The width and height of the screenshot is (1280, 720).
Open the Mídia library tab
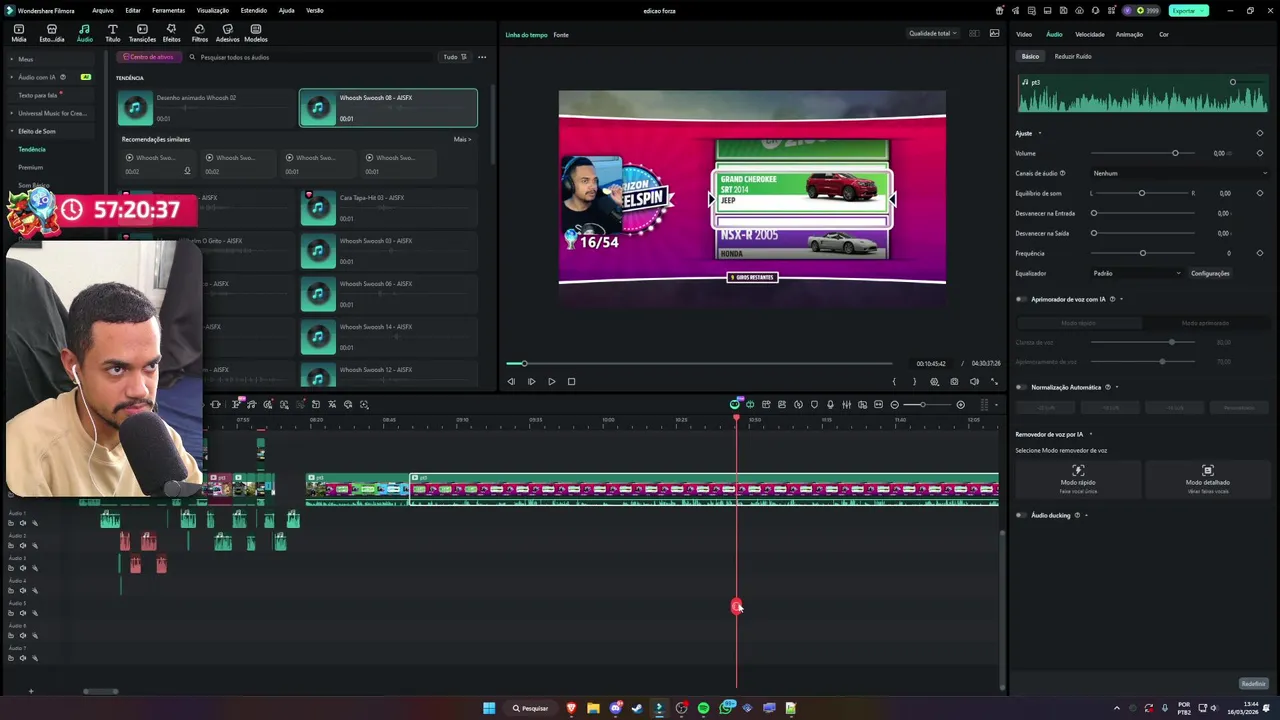(19, 33)
